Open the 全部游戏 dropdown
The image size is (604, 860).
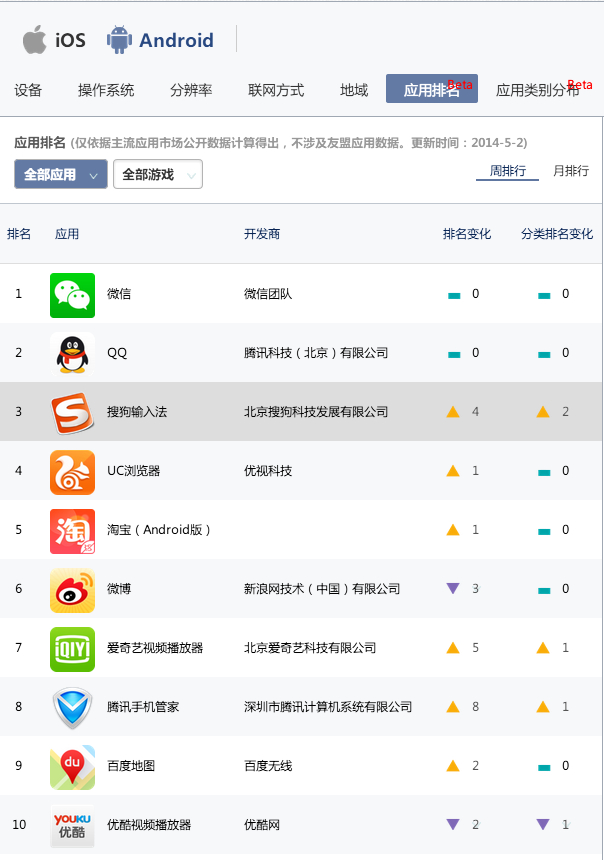(158, 174)
